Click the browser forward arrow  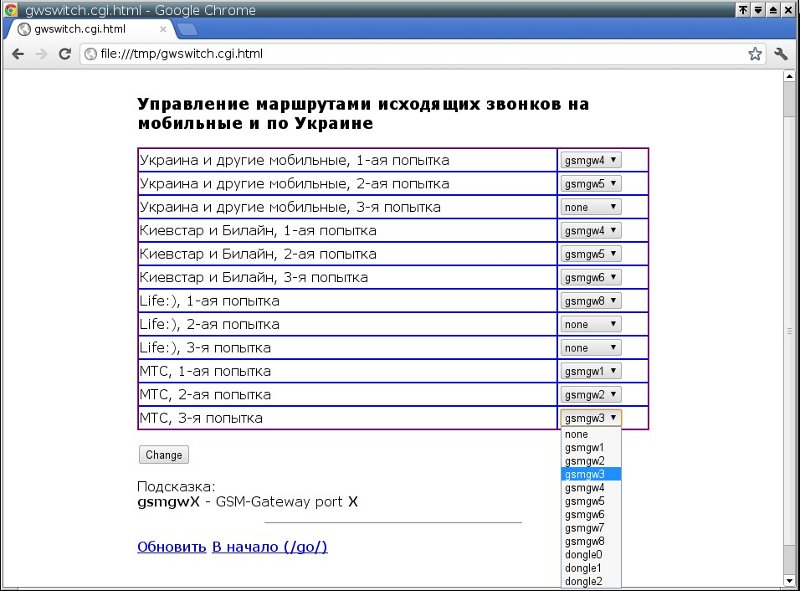click(41, 54)
